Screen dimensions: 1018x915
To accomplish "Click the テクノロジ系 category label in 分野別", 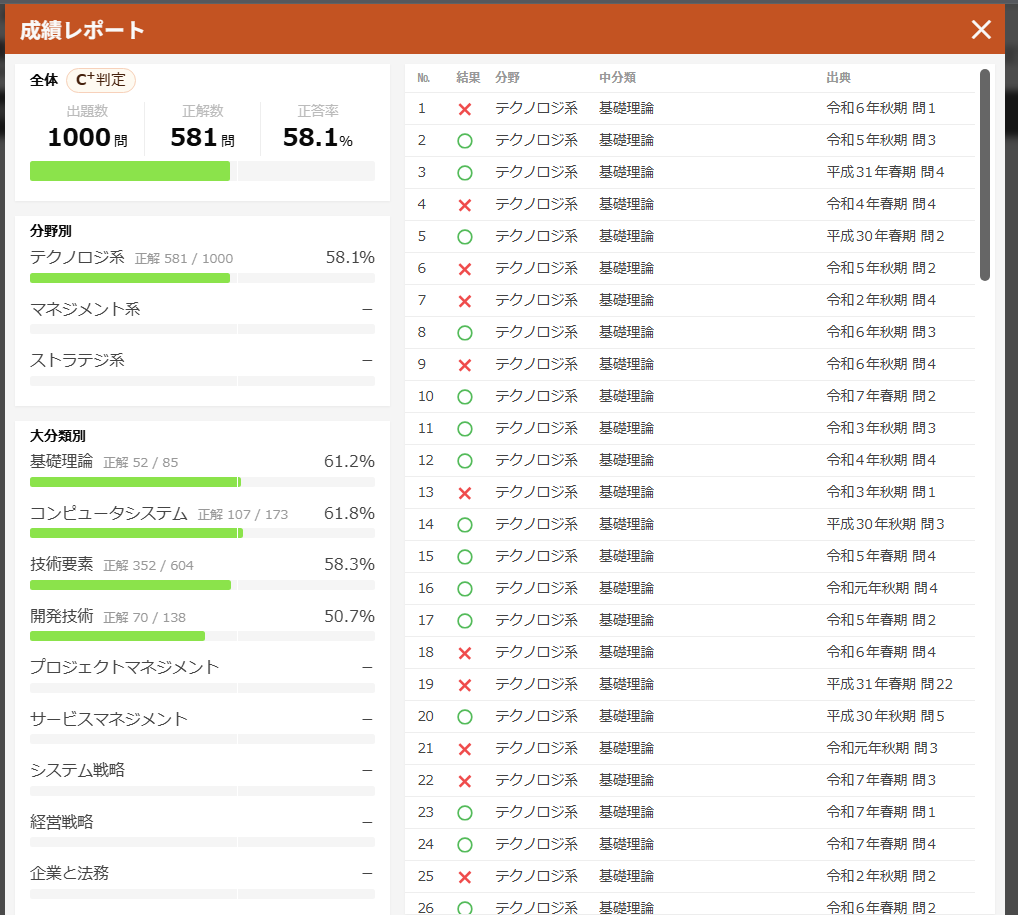I will pos(77,257).
